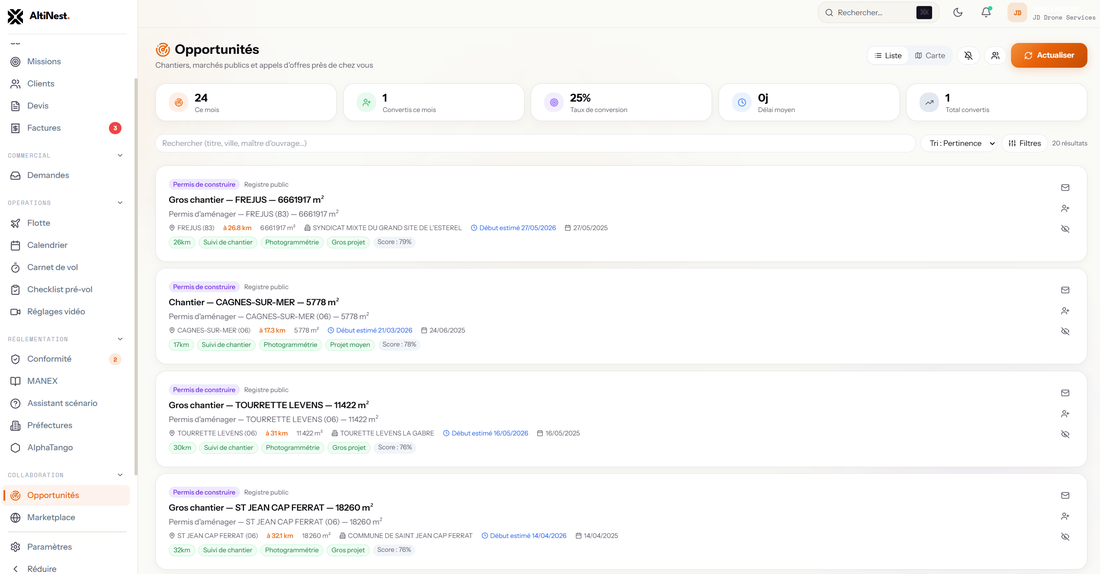
Task: Open 'Gros chantier — TOURRETTE LEVENS — 11422 m²' title
Action: click(x=269, y=405)
